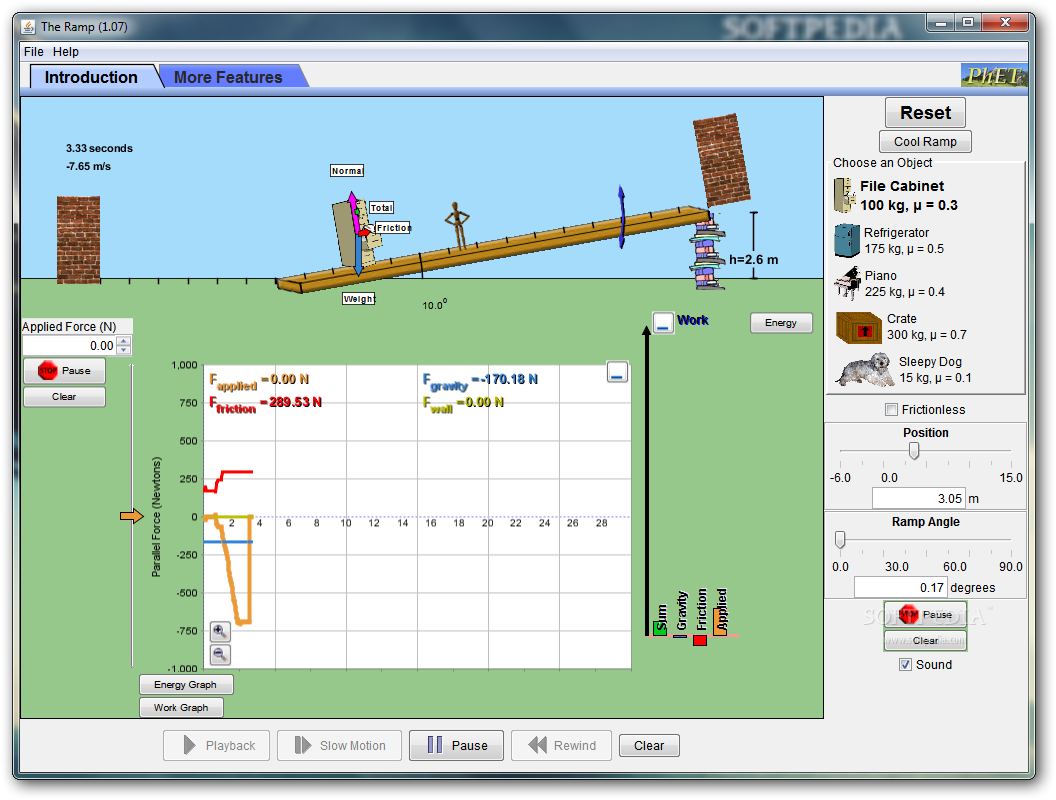Click the Weight force label
The width and height of the screenshot is (1056, 800).
(x=359, y=299)
